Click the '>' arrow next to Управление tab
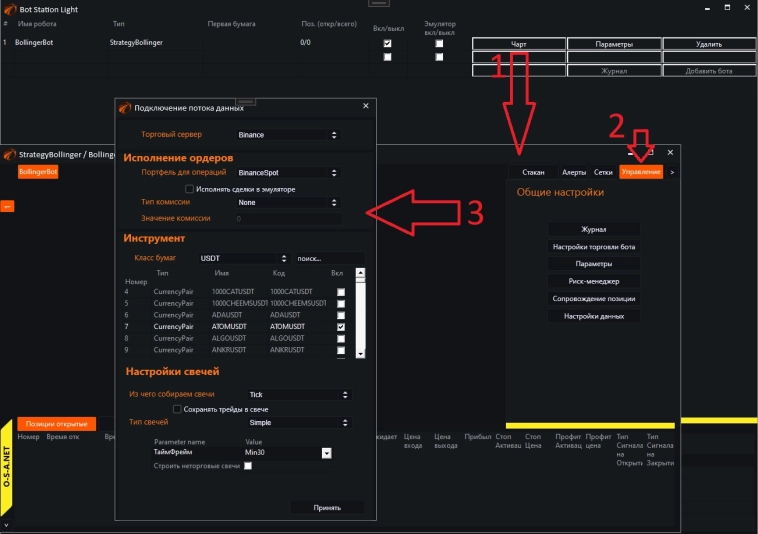This screenshot has width=758, height=534. [671, 172]
